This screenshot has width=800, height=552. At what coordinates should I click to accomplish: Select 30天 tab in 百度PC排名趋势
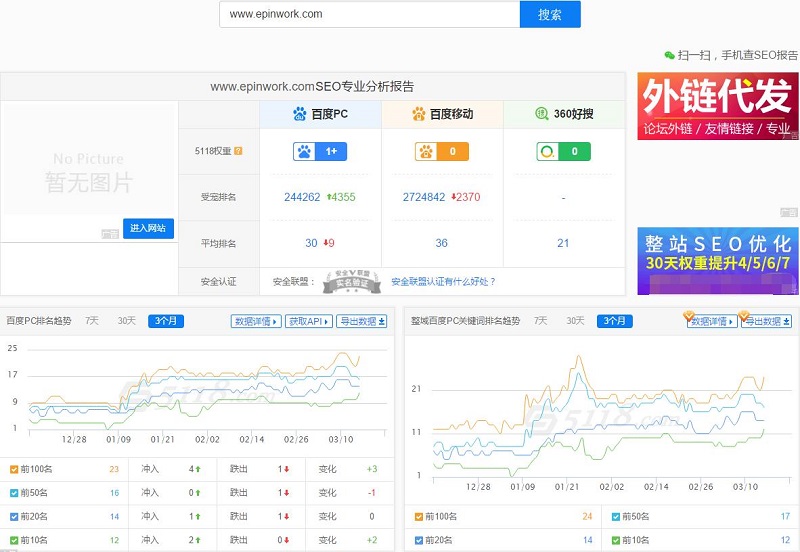coord(127,321)
